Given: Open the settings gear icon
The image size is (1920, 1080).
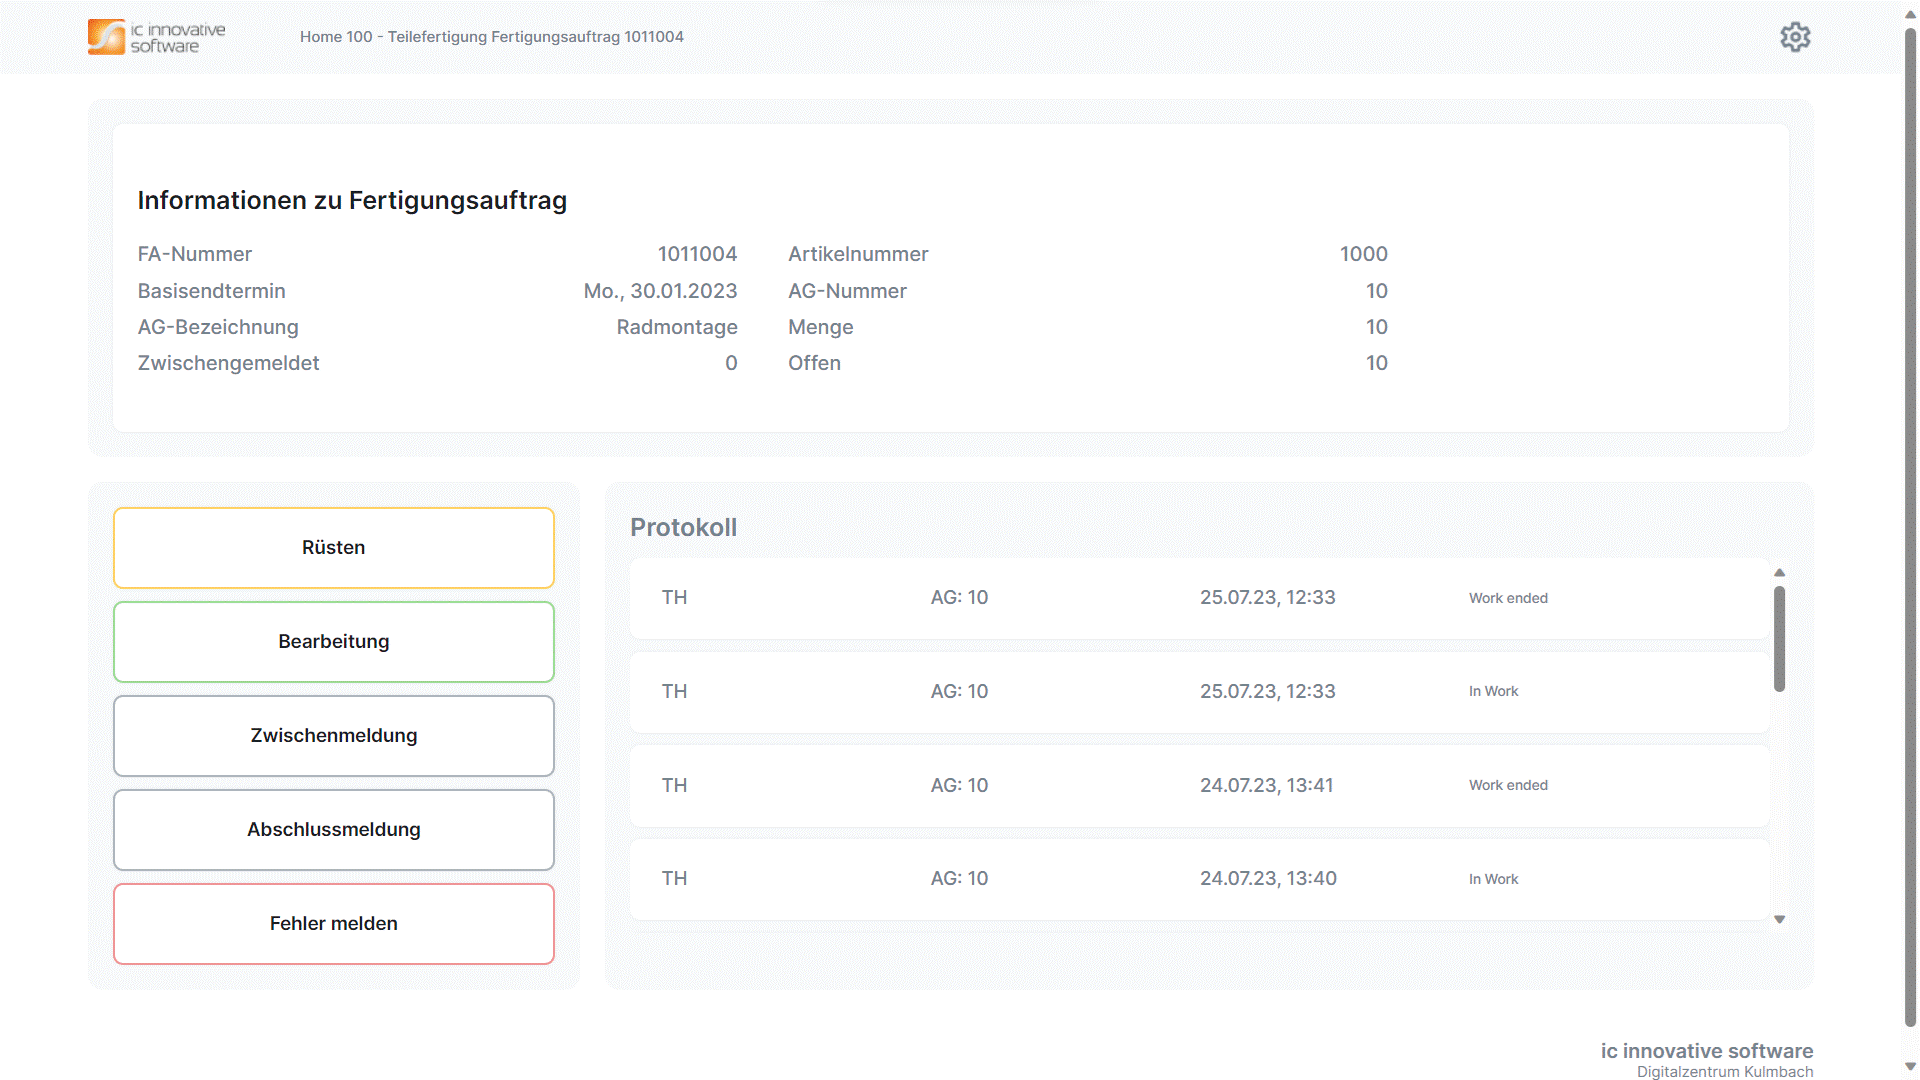Looking at the screenshot, I should pos(1795,37).
